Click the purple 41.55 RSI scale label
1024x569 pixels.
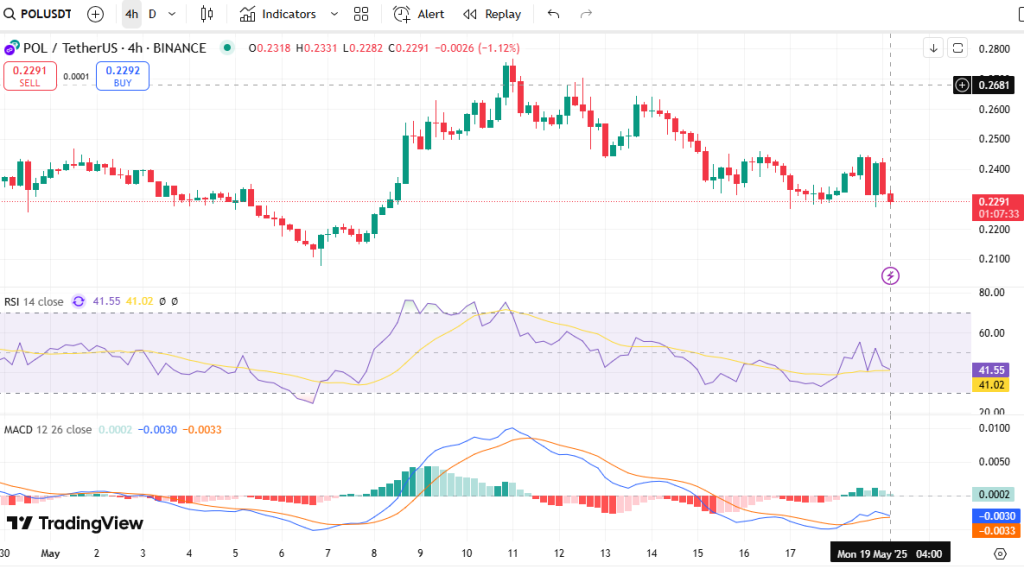[x=991, y=370]
